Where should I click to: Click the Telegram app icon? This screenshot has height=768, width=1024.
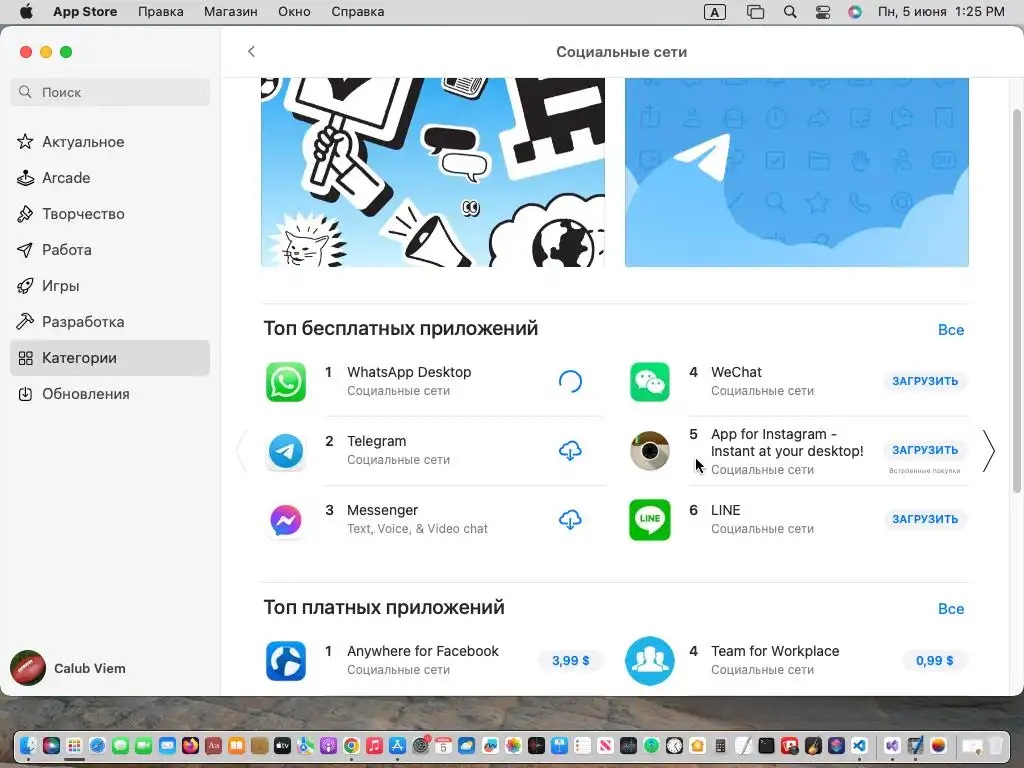click(x=286, y=451)
